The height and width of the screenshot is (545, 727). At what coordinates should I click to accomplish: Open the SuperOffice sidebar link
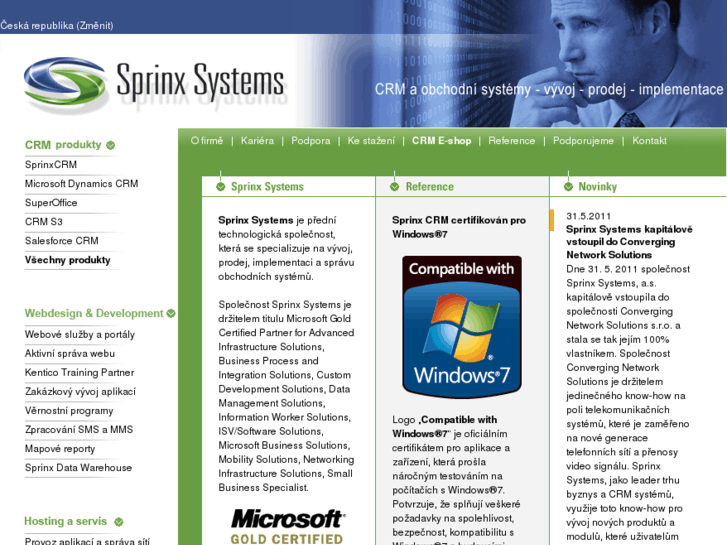click(51, 203)
